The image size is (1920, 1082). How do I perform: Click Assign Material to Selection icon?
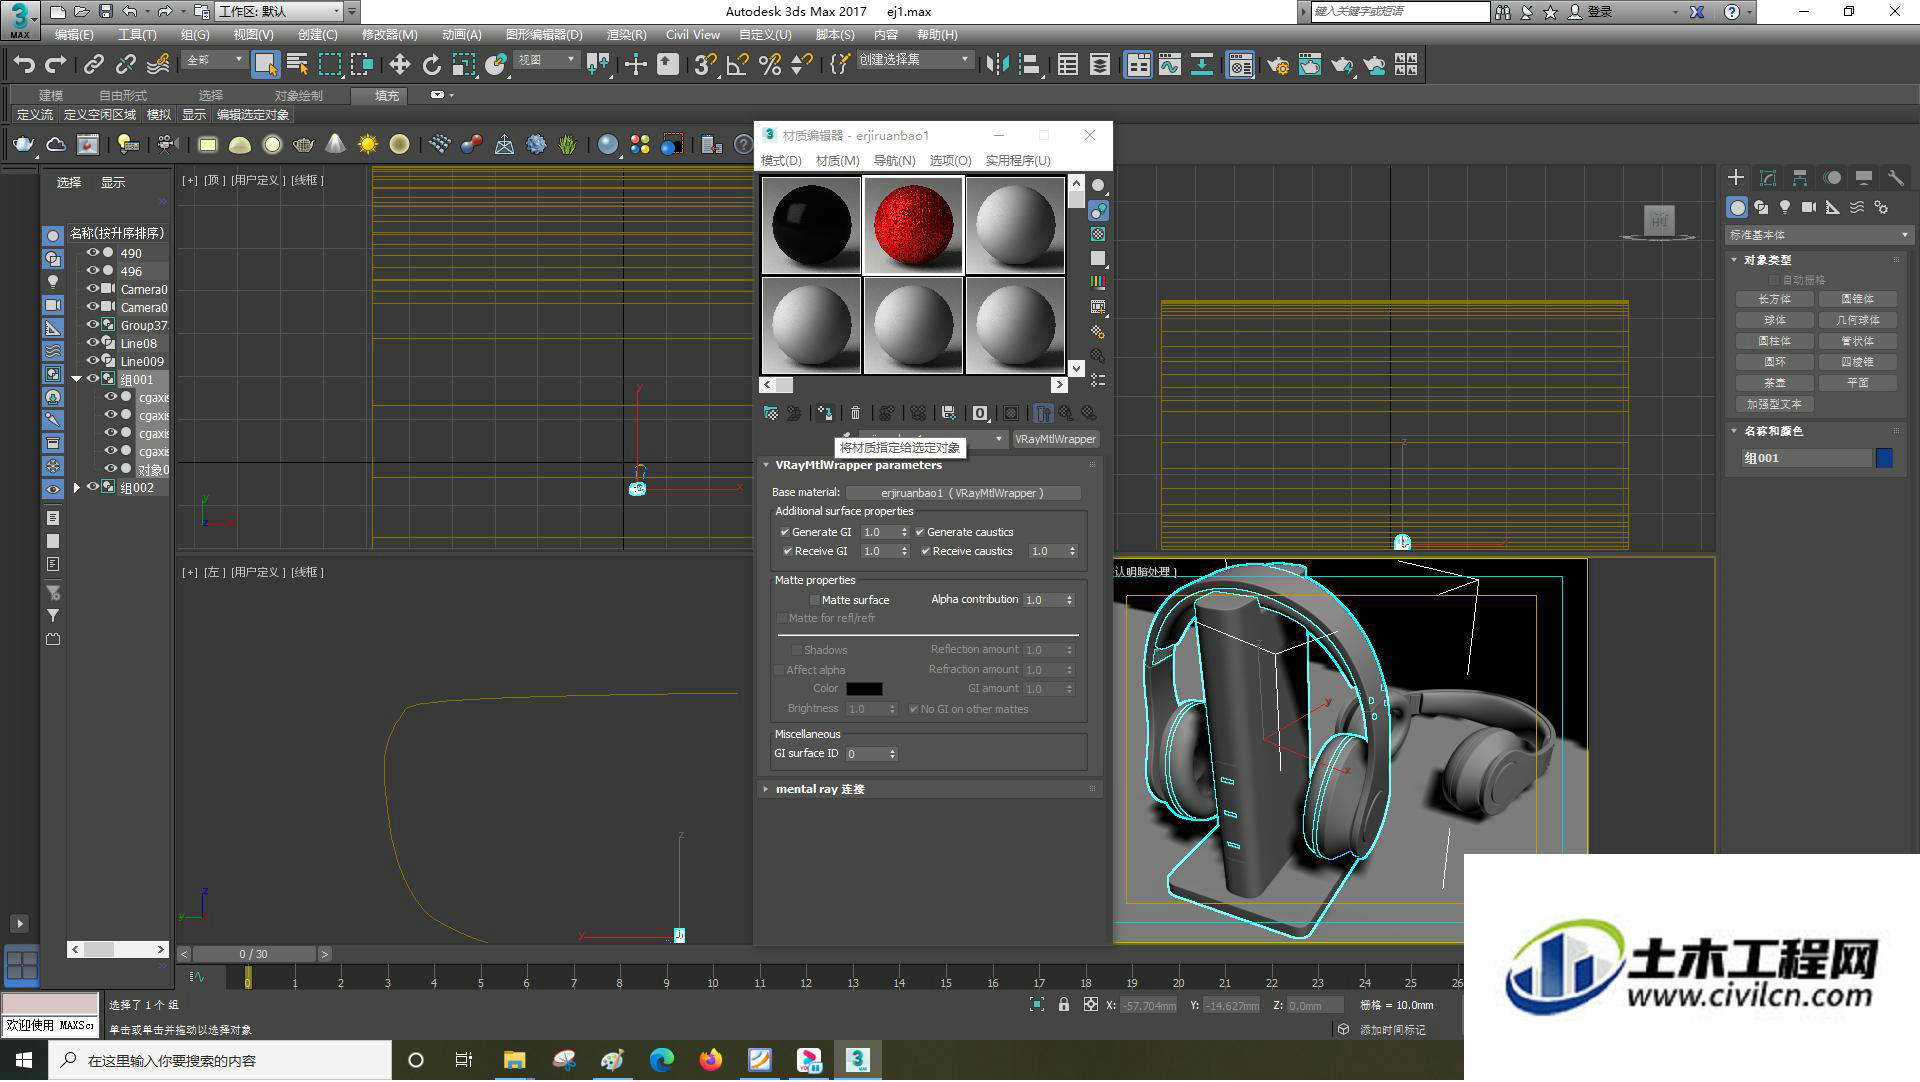(824, 413)
